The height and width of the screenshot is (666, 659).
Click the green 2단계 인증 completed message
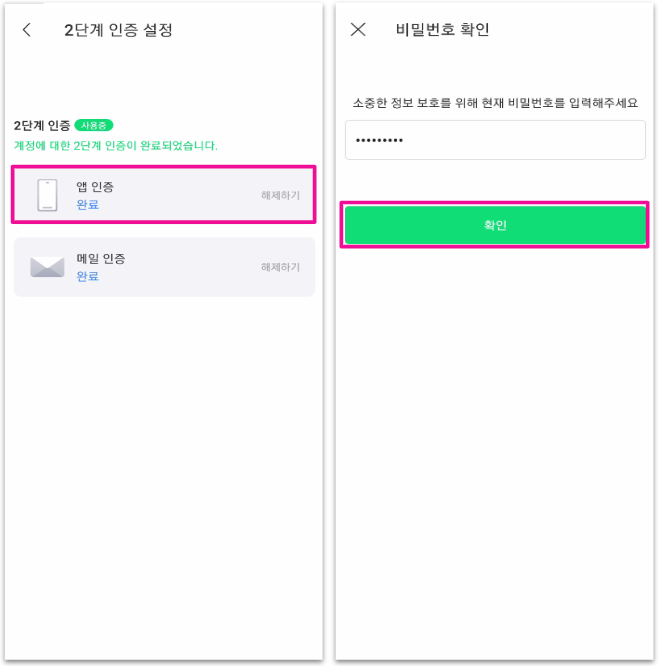(116, 146)
